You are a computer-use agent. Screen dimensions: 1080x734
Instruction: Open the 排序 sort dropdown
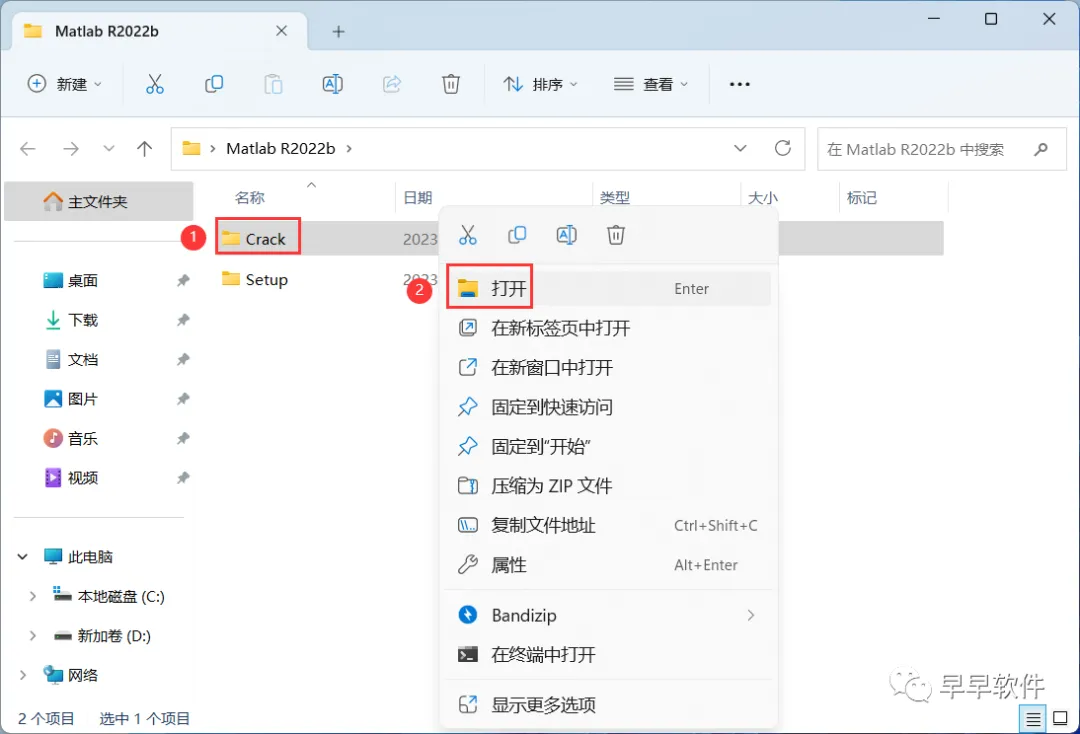coord(540,84)
